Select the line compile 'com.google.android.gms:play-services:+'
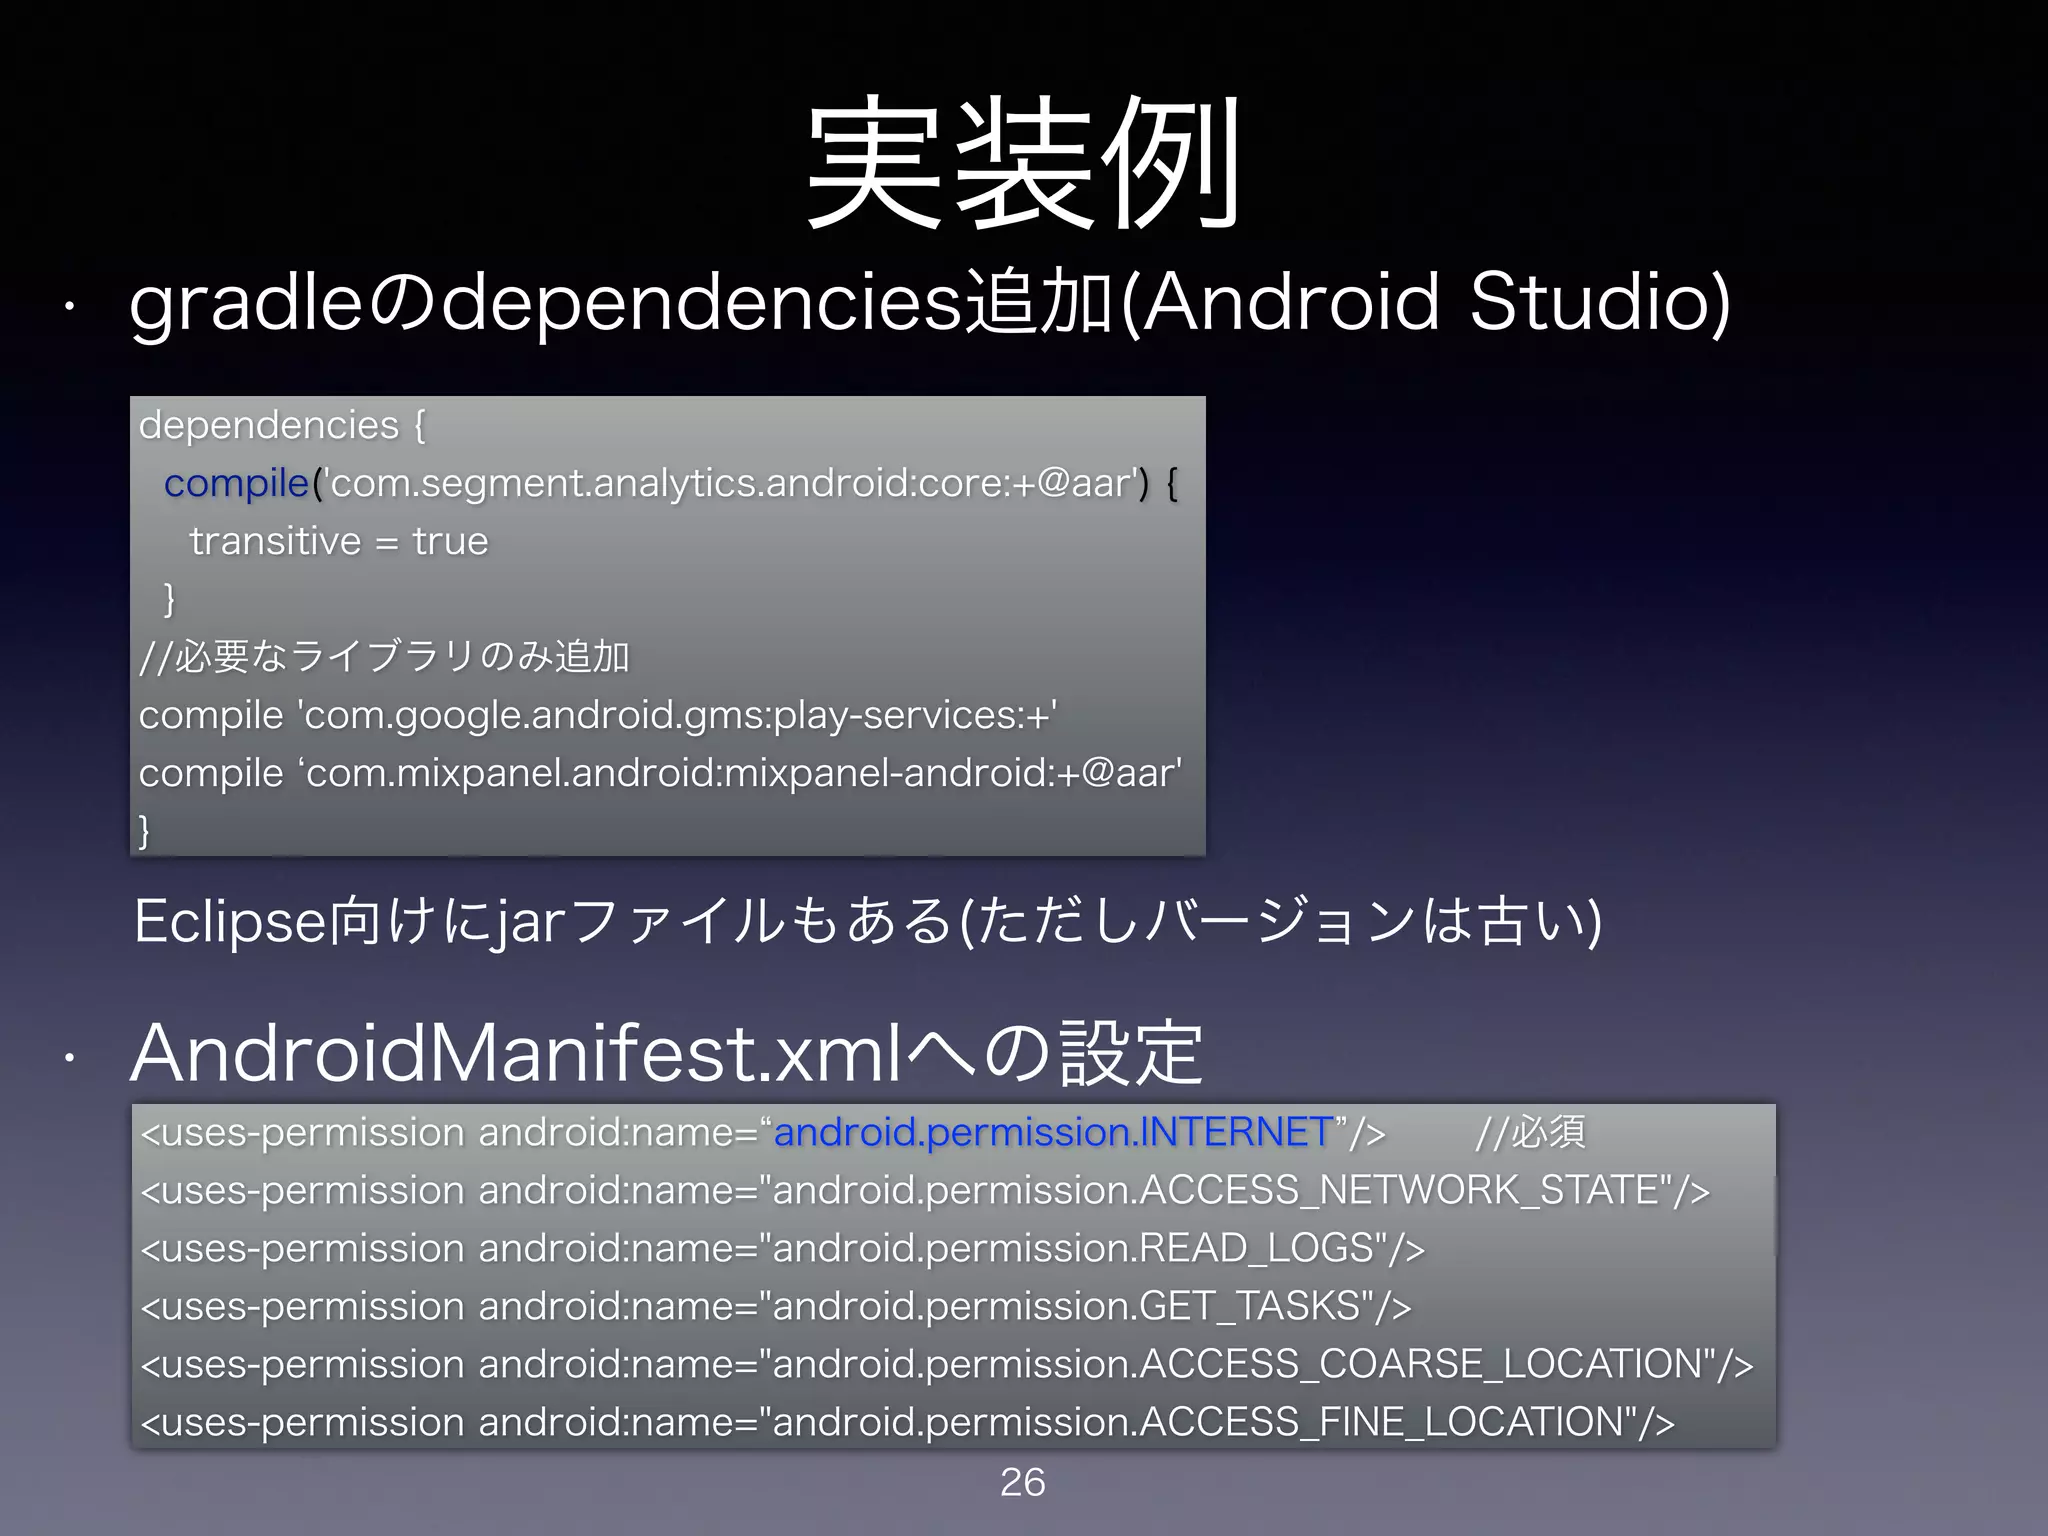This screenshot has height=1536, width=2048. (x=598, y=715)
